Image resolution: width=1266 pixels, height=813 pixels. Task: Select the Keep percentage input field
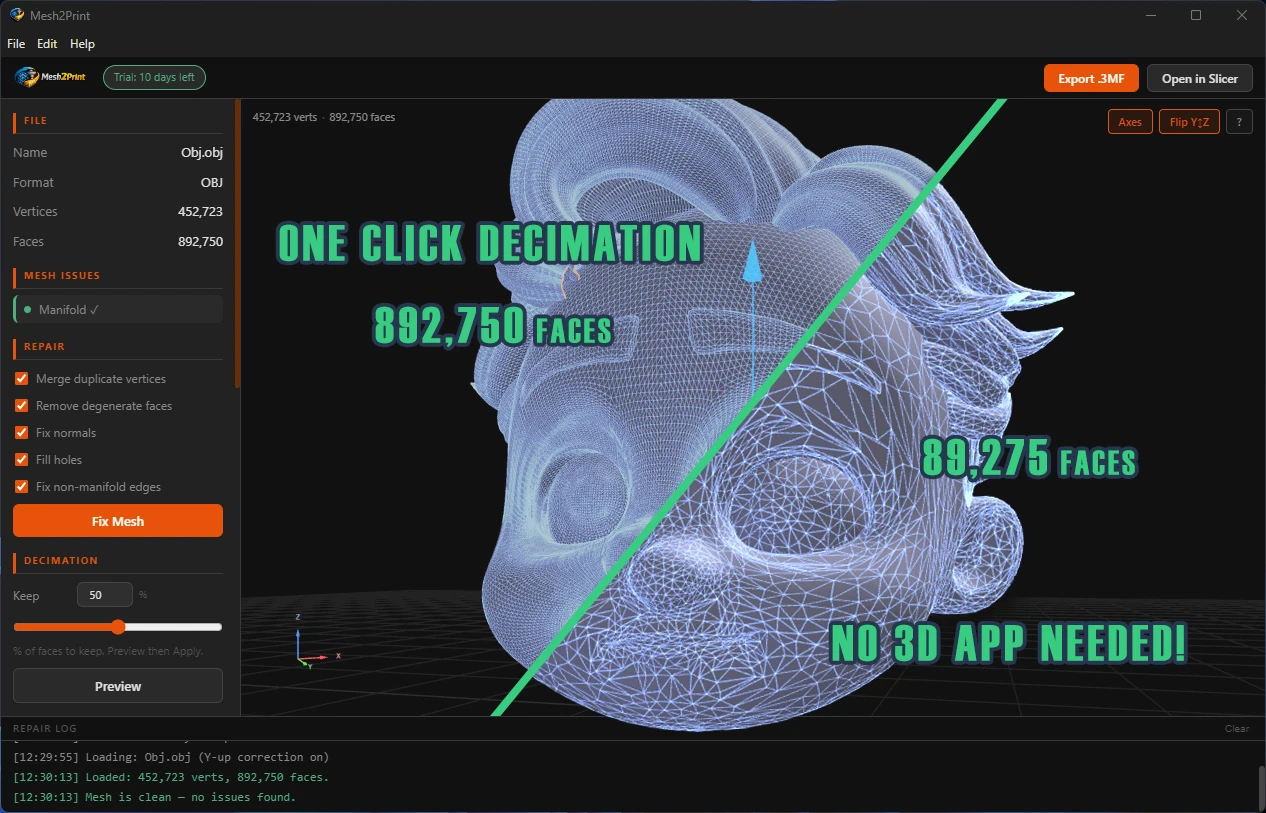coord(104,594)
